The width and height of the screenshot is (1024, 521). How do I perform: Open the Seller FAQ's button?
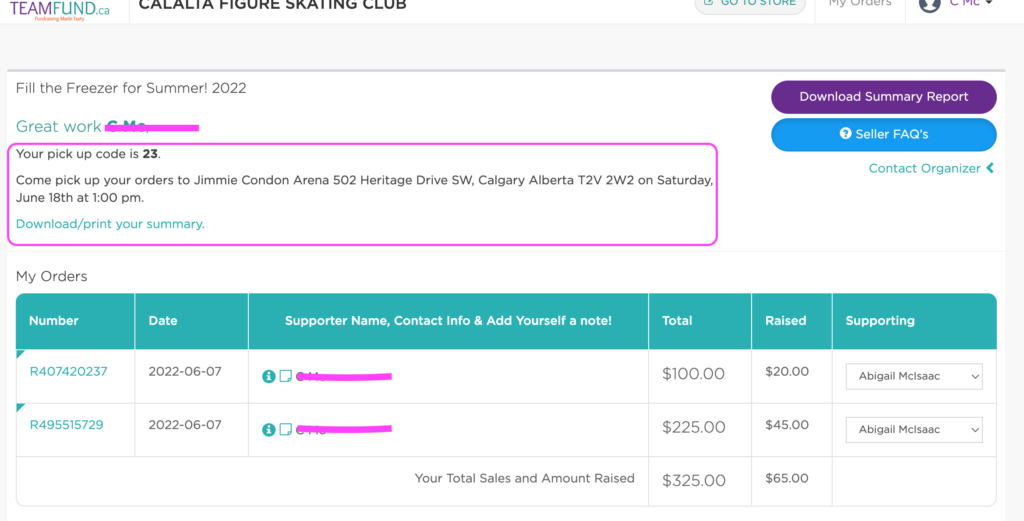click(x=883, y=134)
